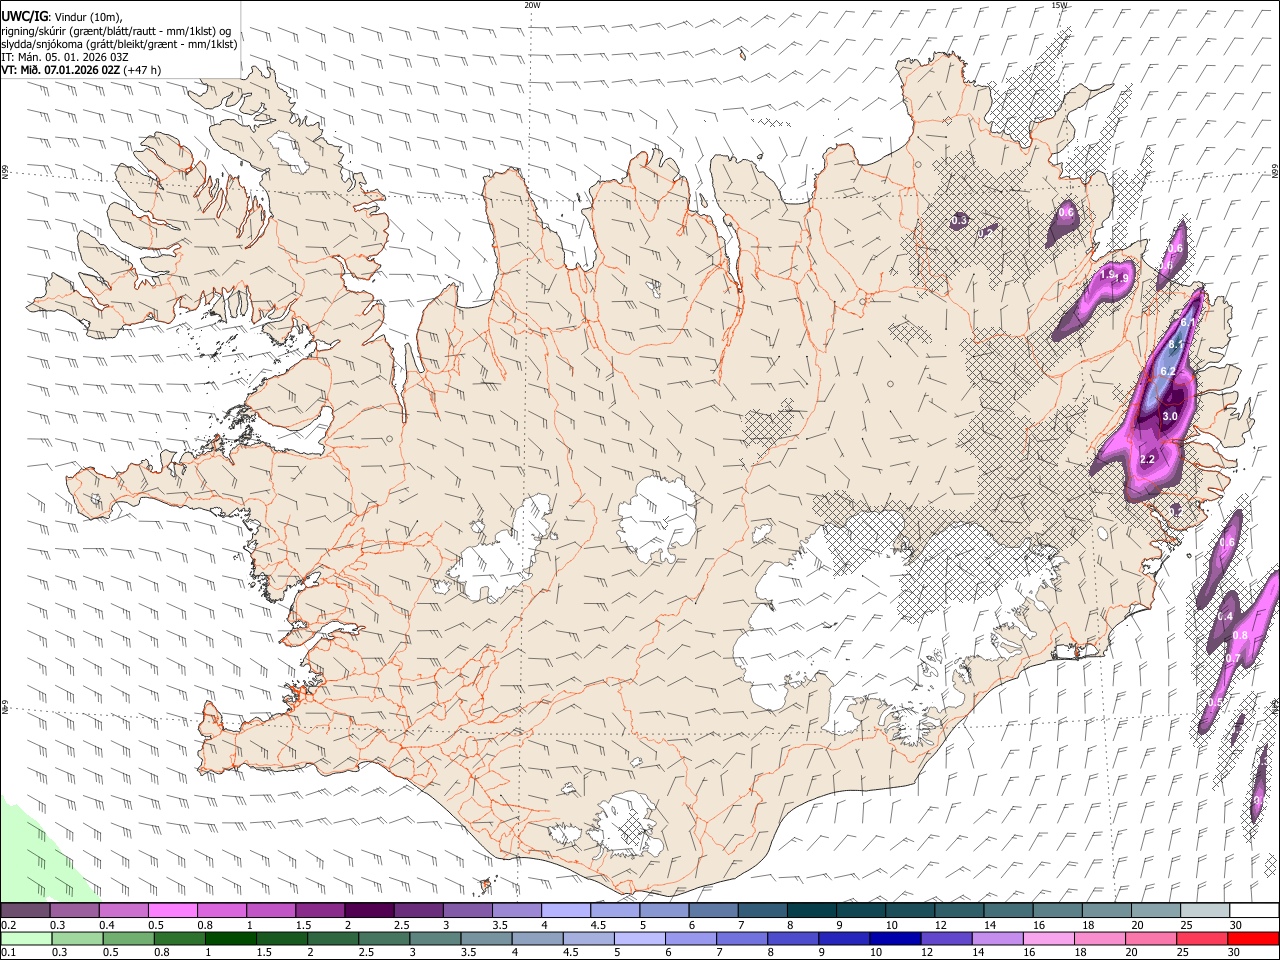Click the pale green bottom swatch between 0.1 and 0.3
Screen dimensions: 1280x960
[x=26, y=938]
